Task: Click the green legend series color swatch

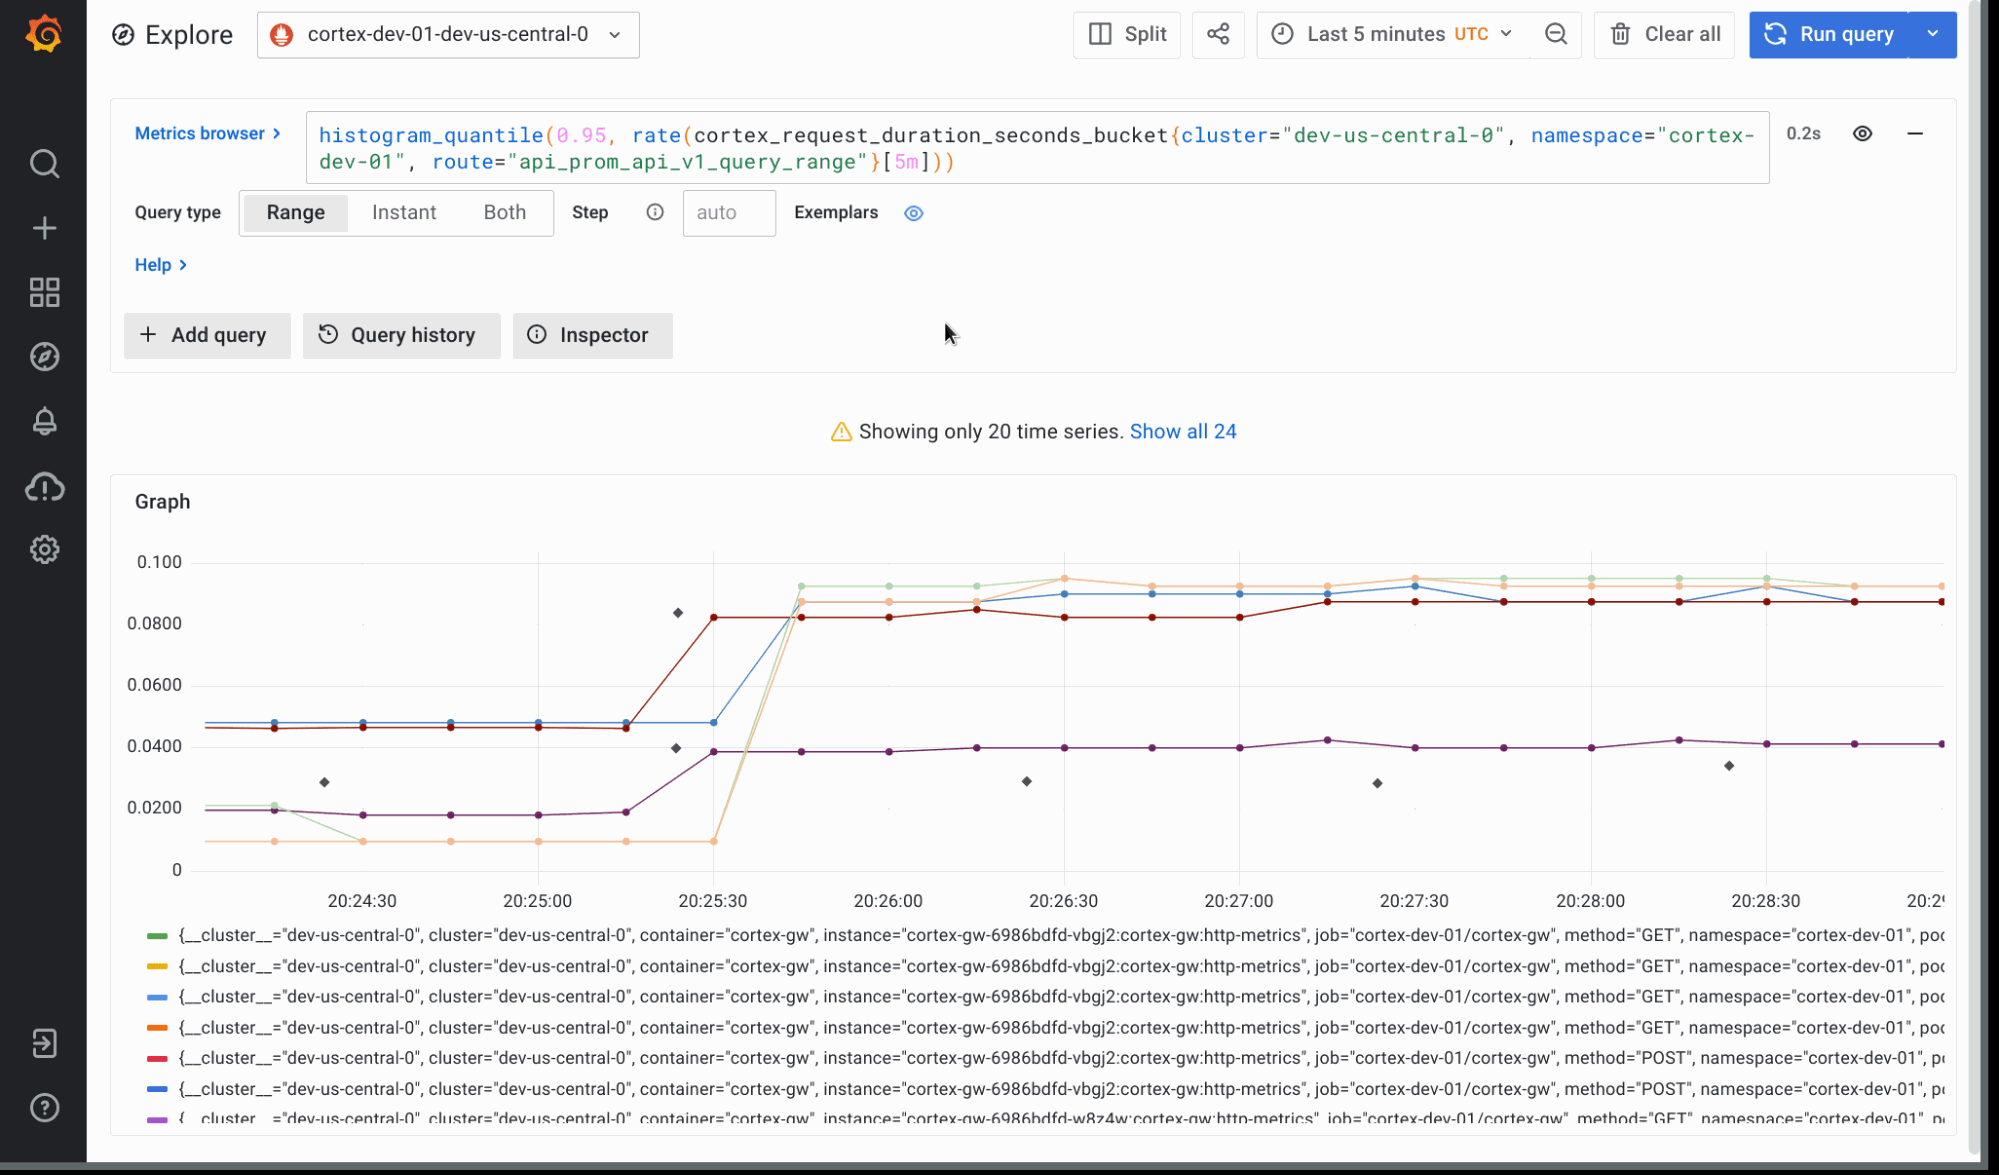Action: tap(157, 936)
